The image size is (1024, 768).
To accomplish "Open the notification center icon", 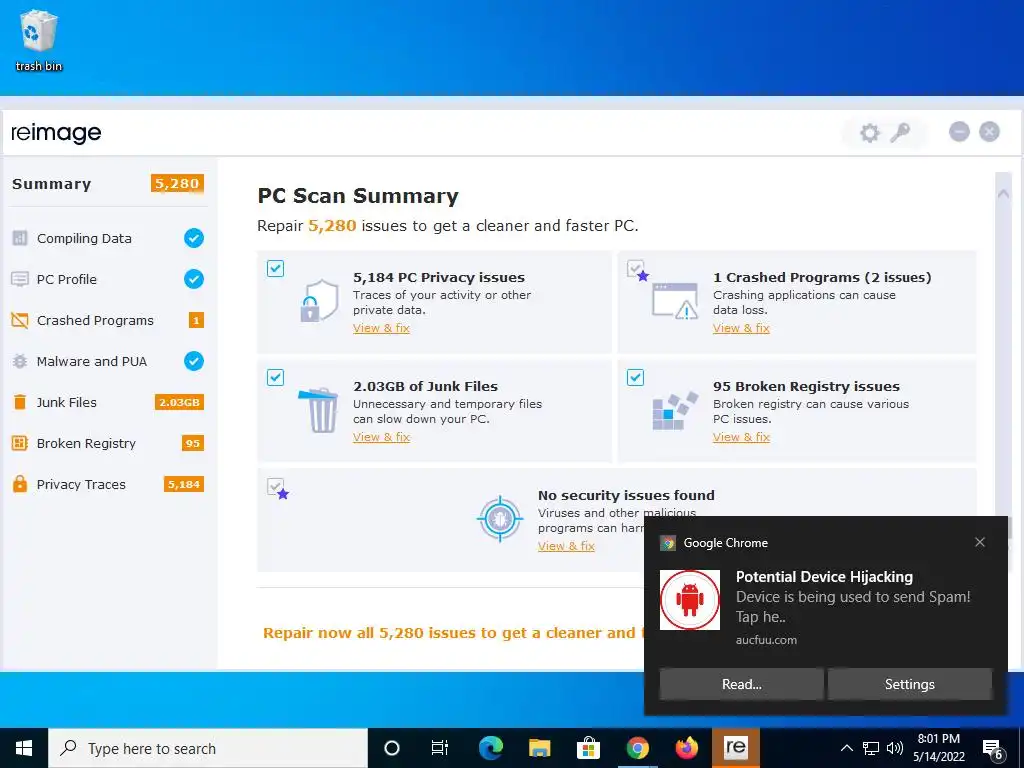I will coord(993,748).
